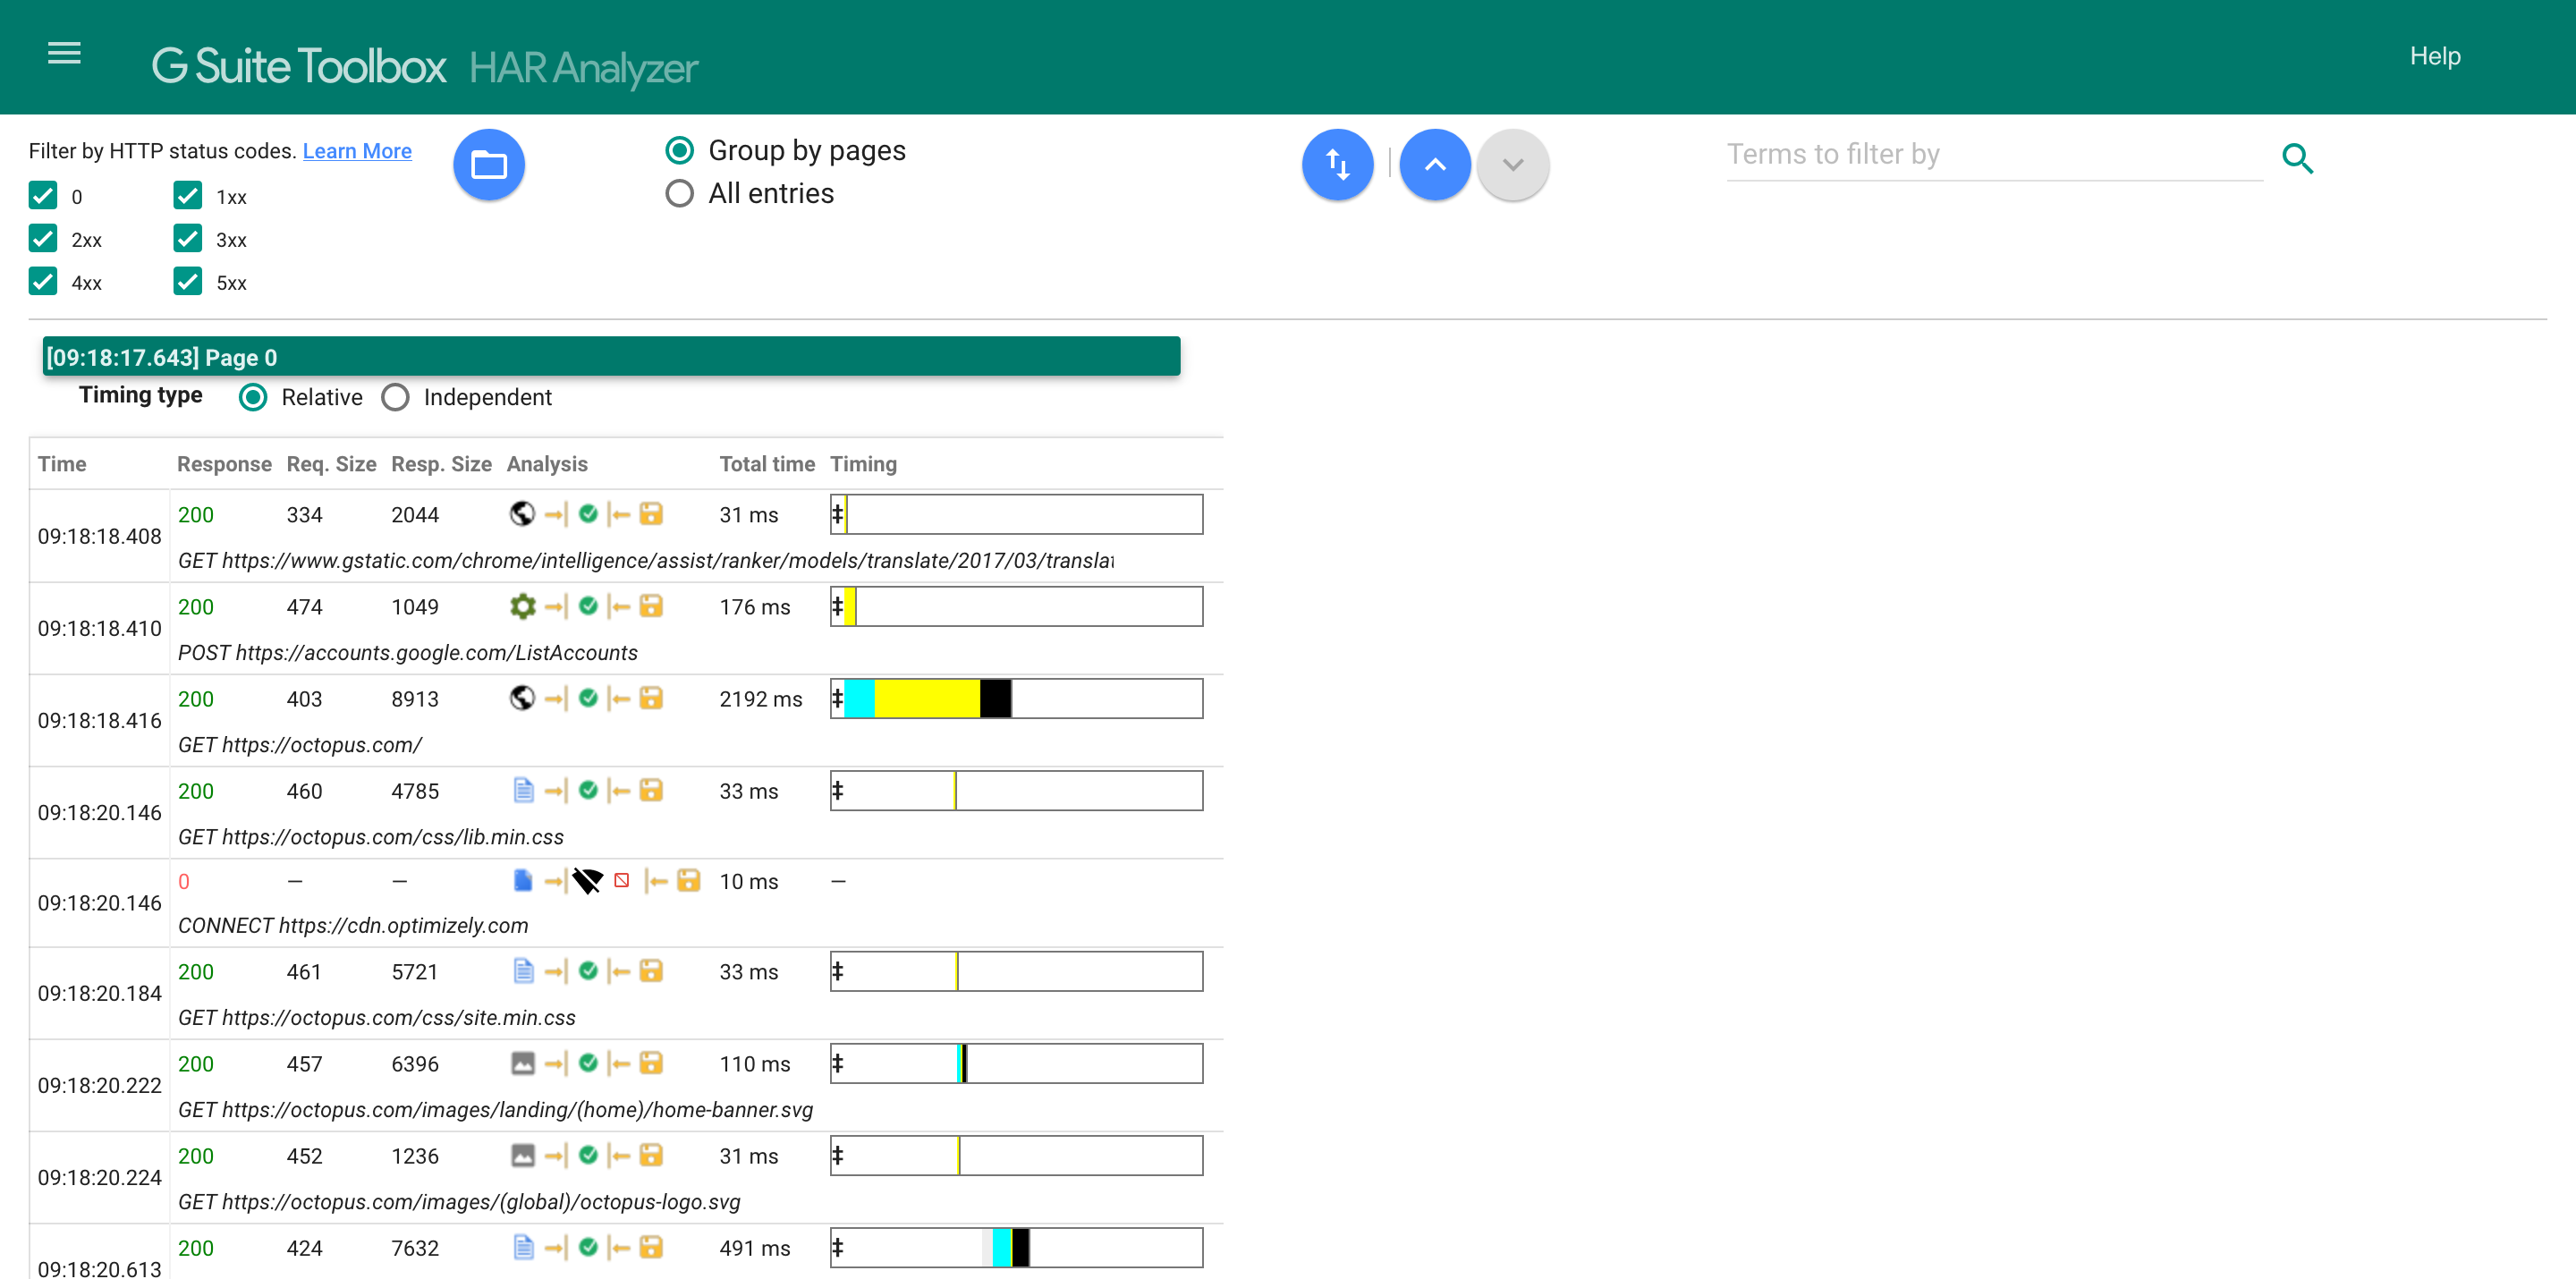This screenshot has height=1279, width=2576.
Task: Click the gear icon in the ListAccounts row
Action: [522, 606]
